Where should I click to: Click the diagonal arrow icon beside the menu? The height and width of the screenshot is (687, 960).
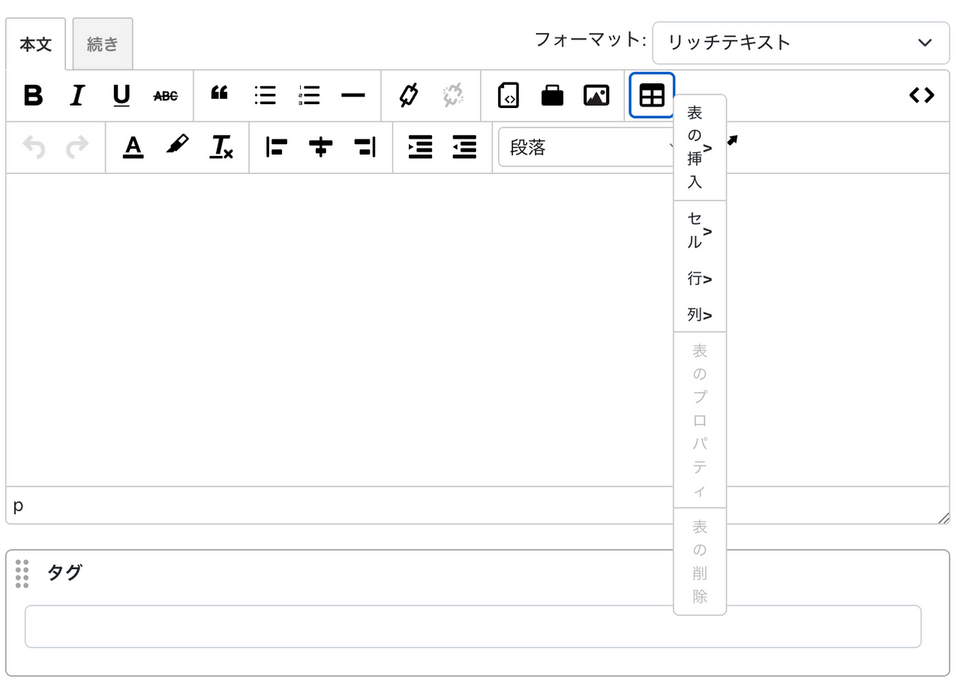click(732, 140)
